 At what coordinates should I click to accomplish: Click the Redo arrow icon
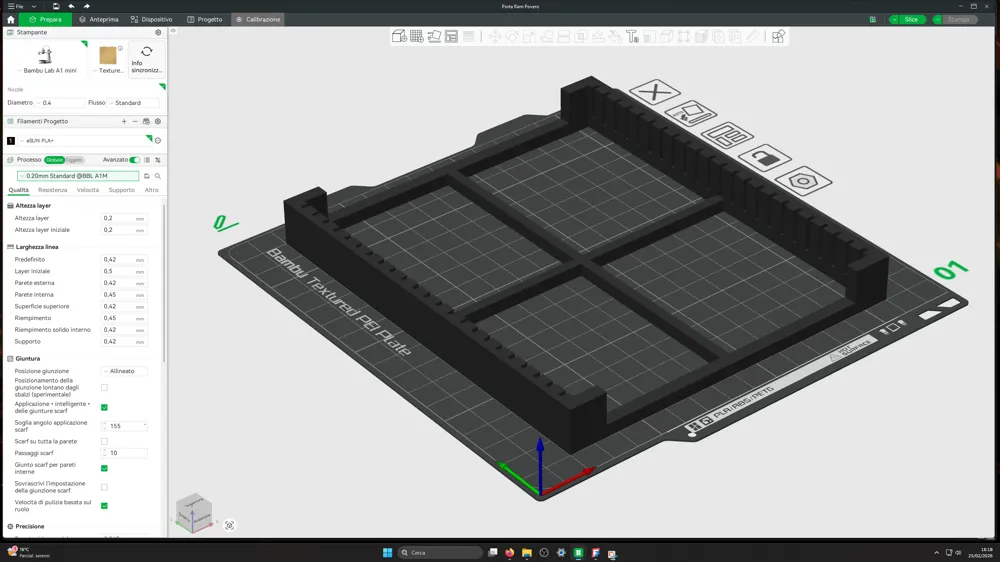87,6
